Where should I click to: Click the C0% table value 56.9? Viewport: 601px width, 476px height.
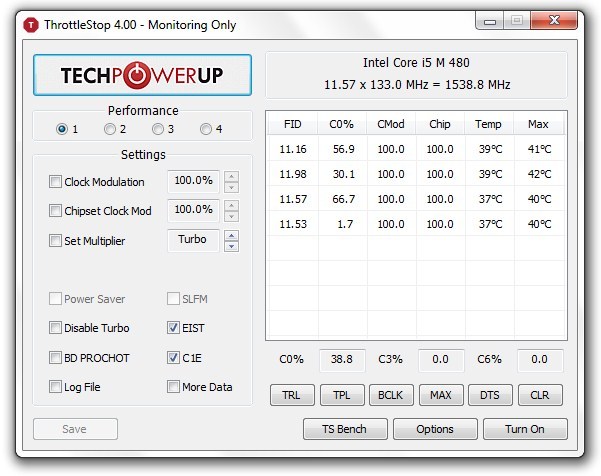pyautogui.click(x=343, y=149)
